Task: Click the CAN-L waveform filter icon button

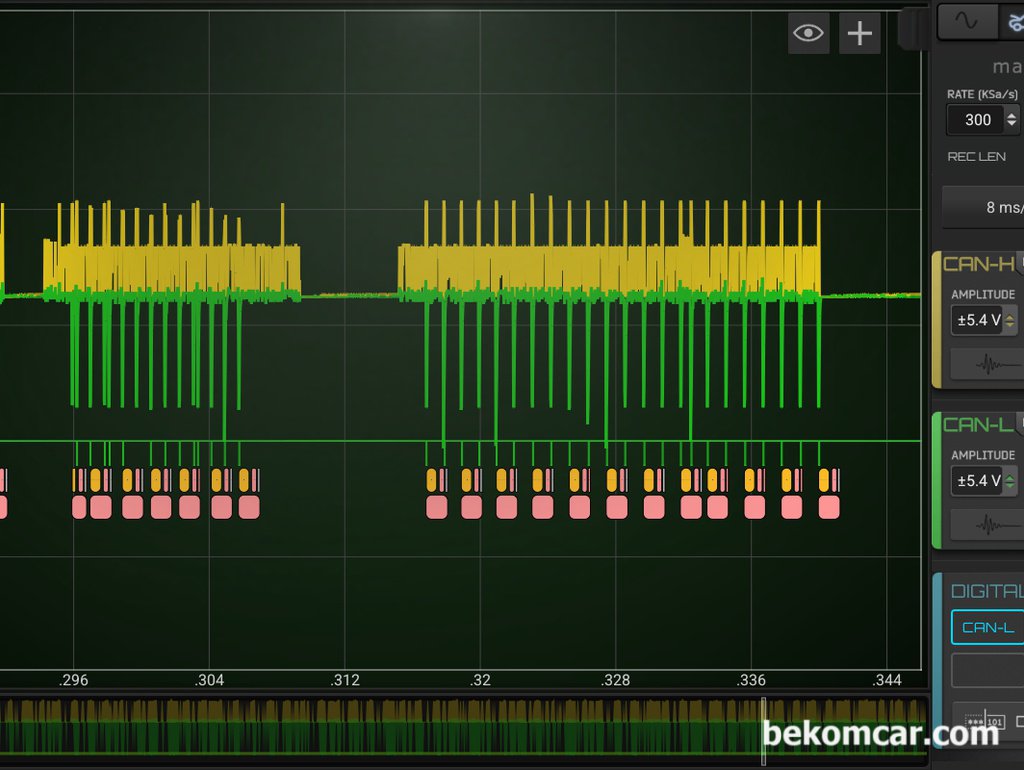Action: (x=987, y=524)
